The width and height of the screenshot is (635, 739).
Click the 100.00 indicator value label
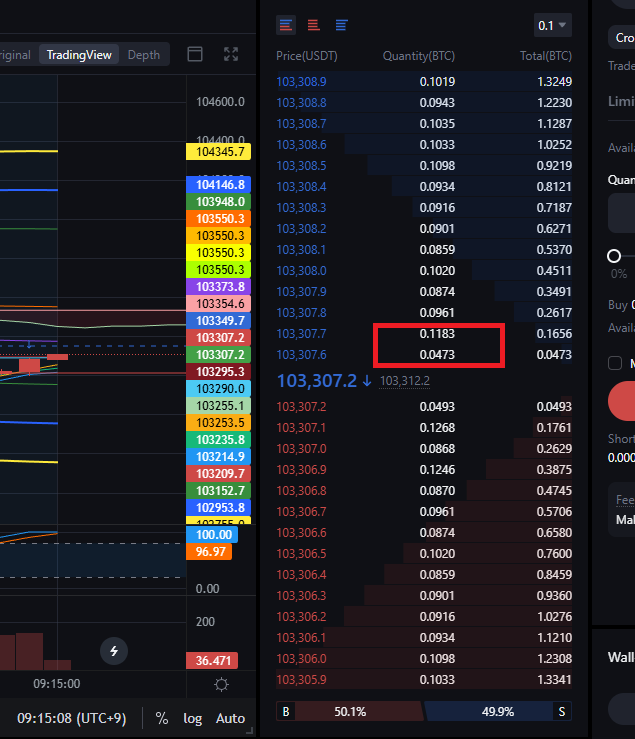pyautogui.click(x=212, y=534)
